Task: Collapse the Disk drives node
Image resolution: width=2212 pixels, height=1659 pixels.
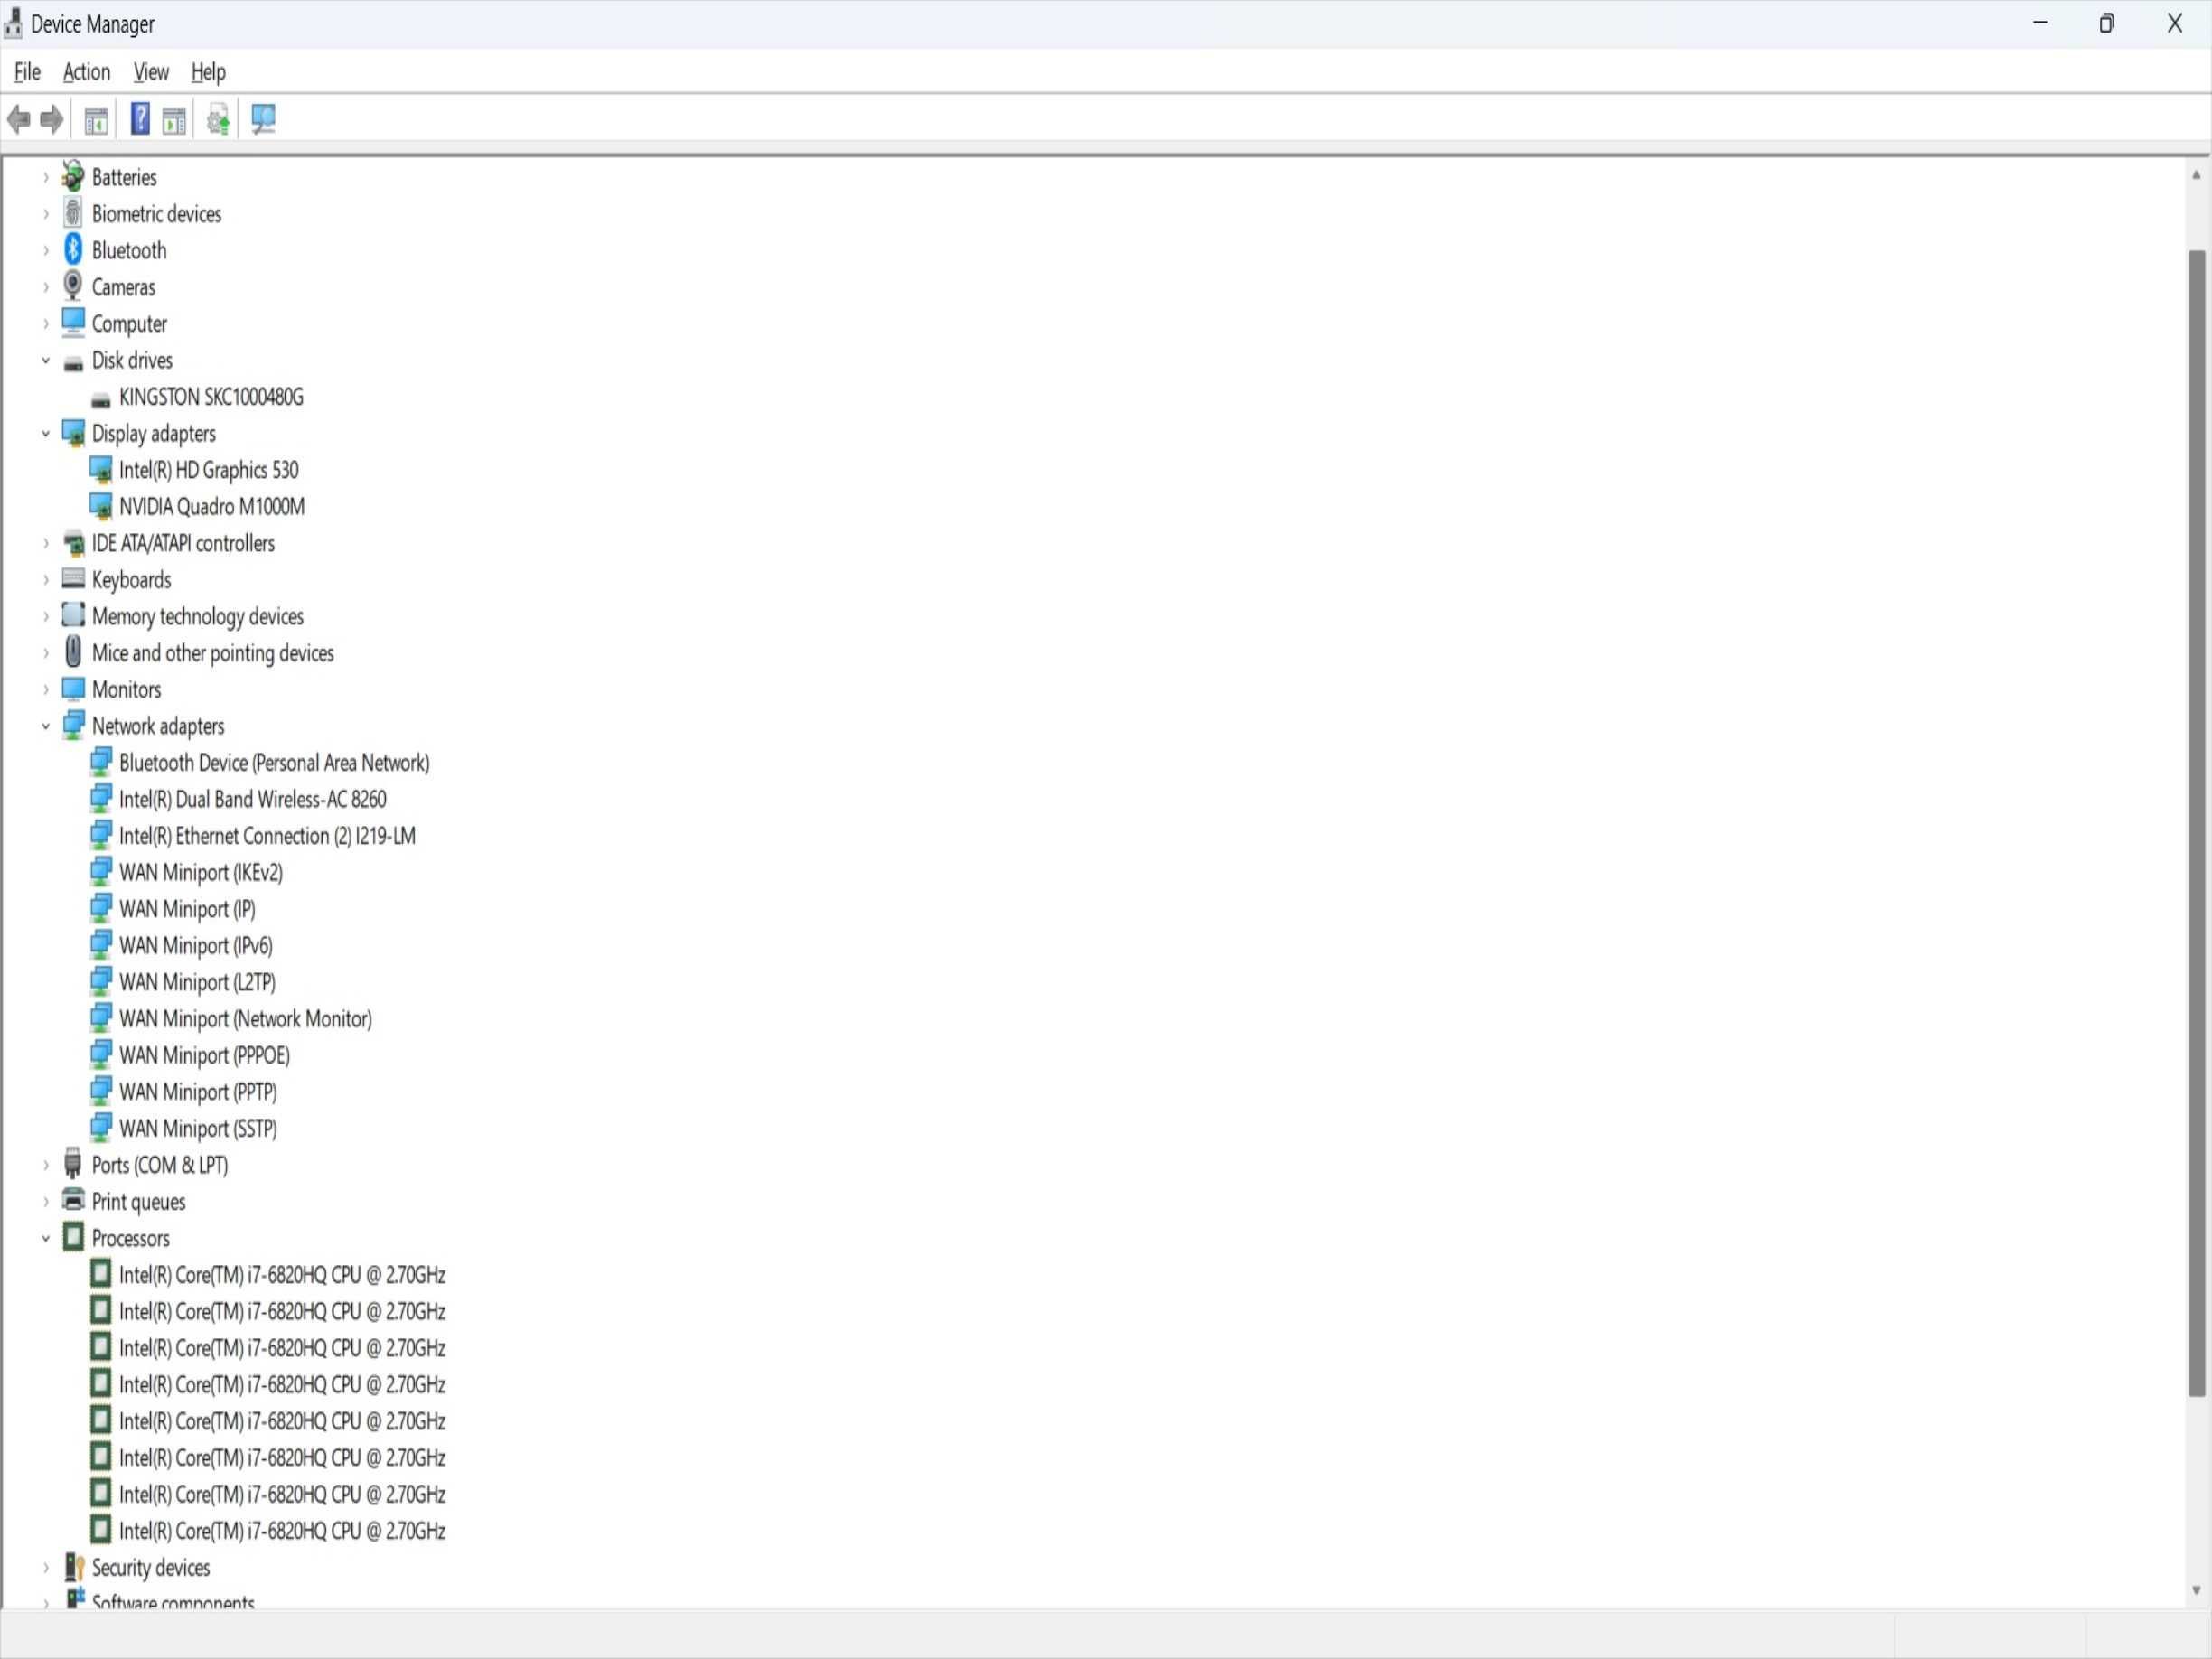Action: click(45, 360)
